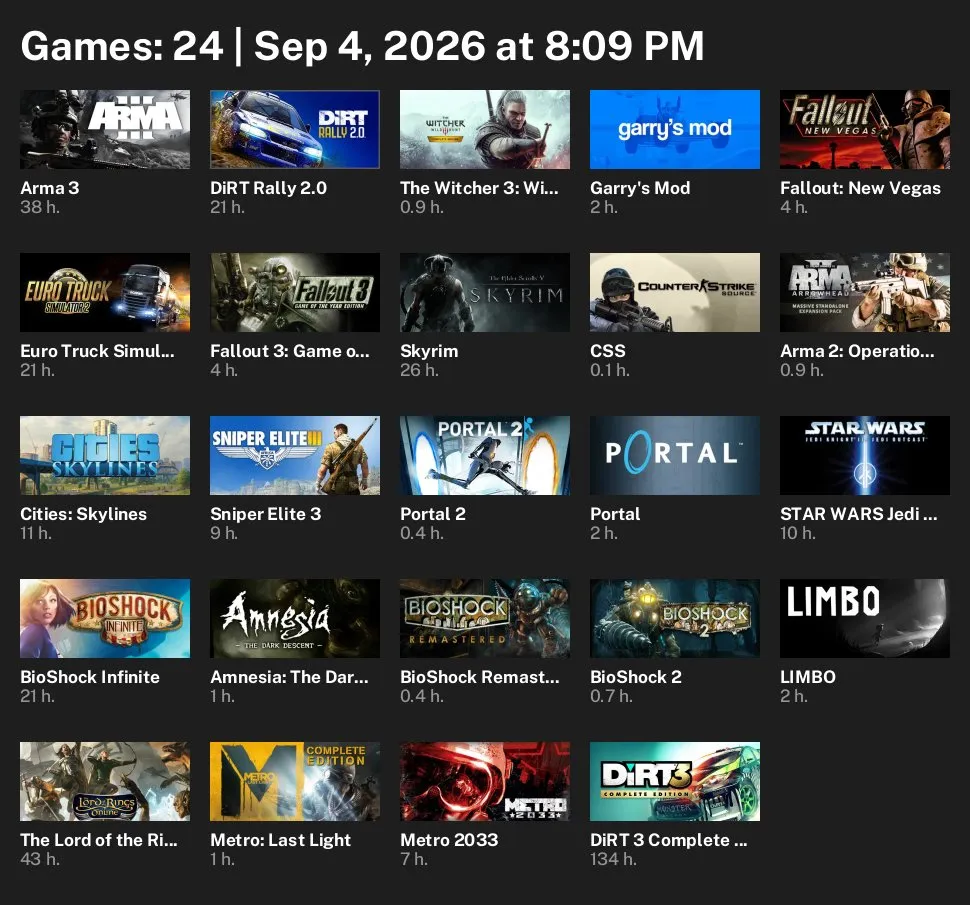Select the Cities: Skylines cover image
This screenshot has height=905, width=970.
(105, 455)
